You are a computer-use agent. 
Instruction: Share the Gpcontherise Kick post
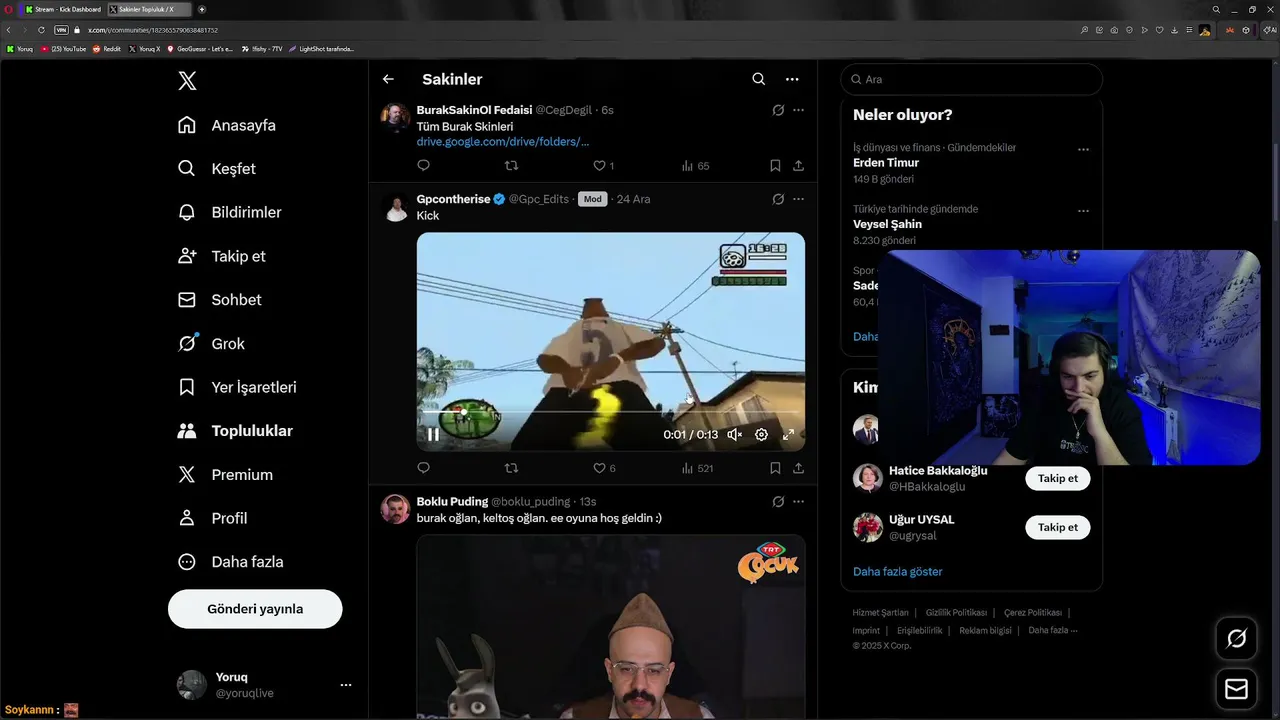(x=798, y=468)
